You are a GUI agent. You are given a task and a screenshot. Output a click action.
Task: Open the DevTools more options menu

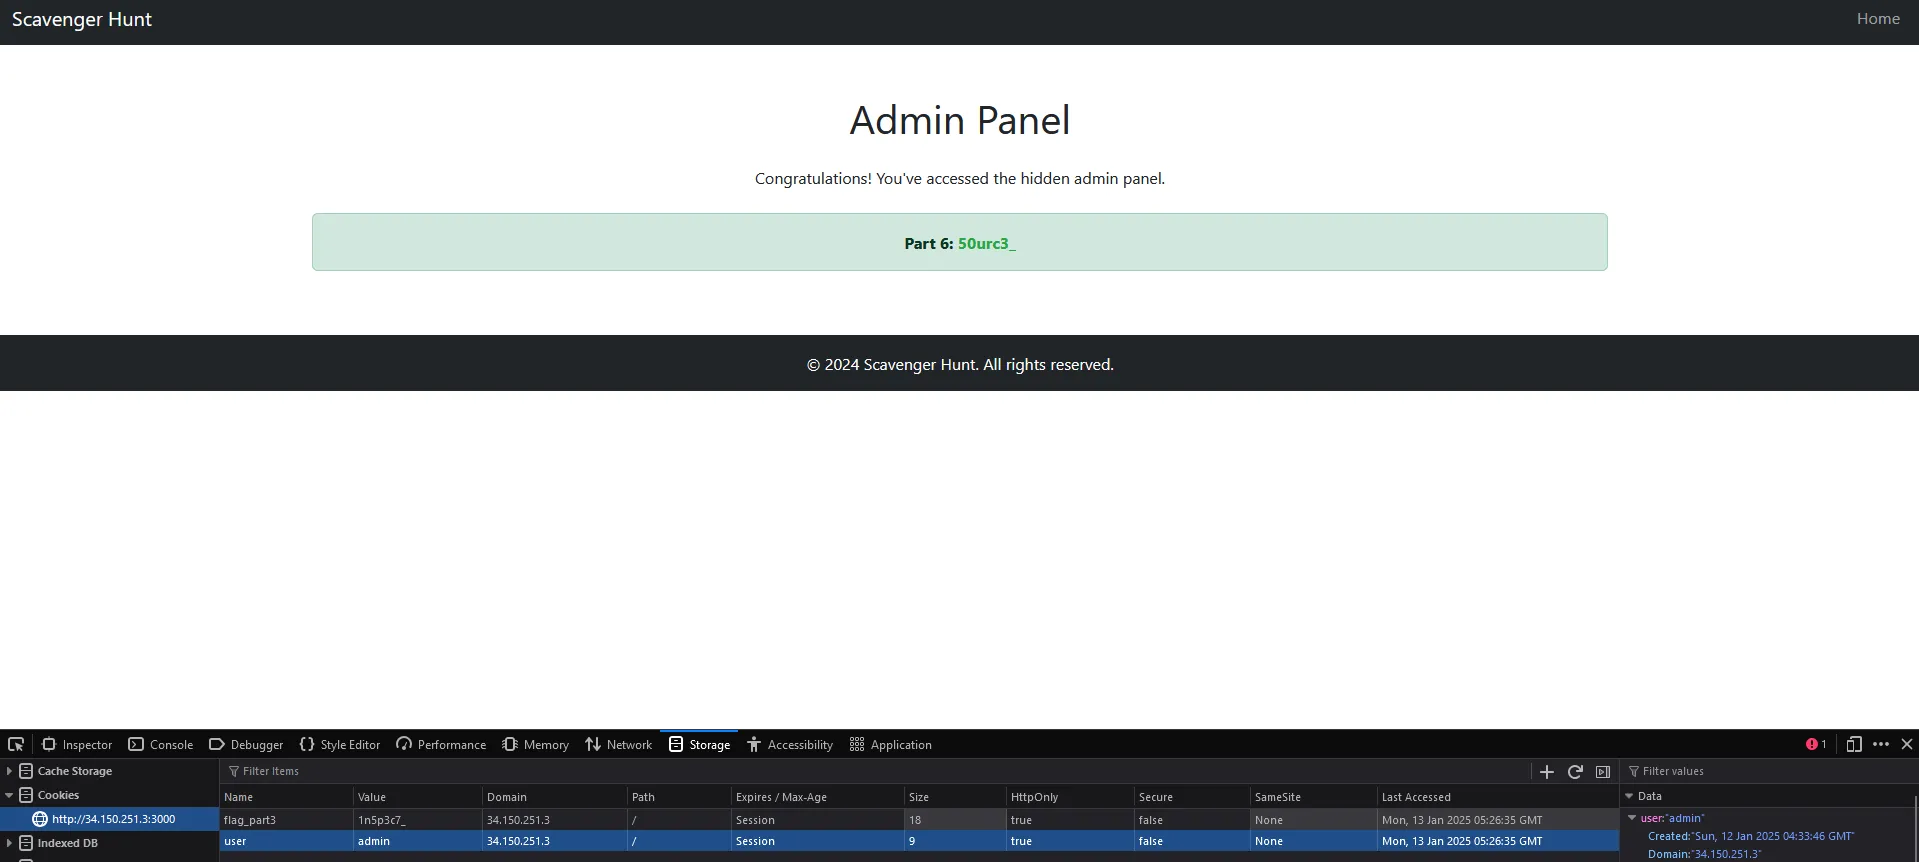1881,744
